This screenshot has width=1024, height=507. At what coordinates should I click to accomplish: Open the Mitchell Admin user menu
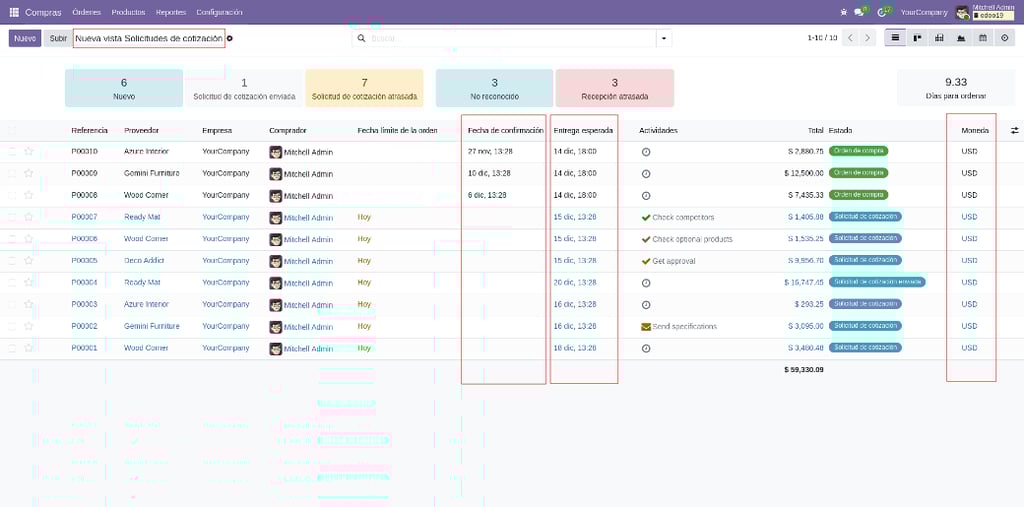(985, 12)
